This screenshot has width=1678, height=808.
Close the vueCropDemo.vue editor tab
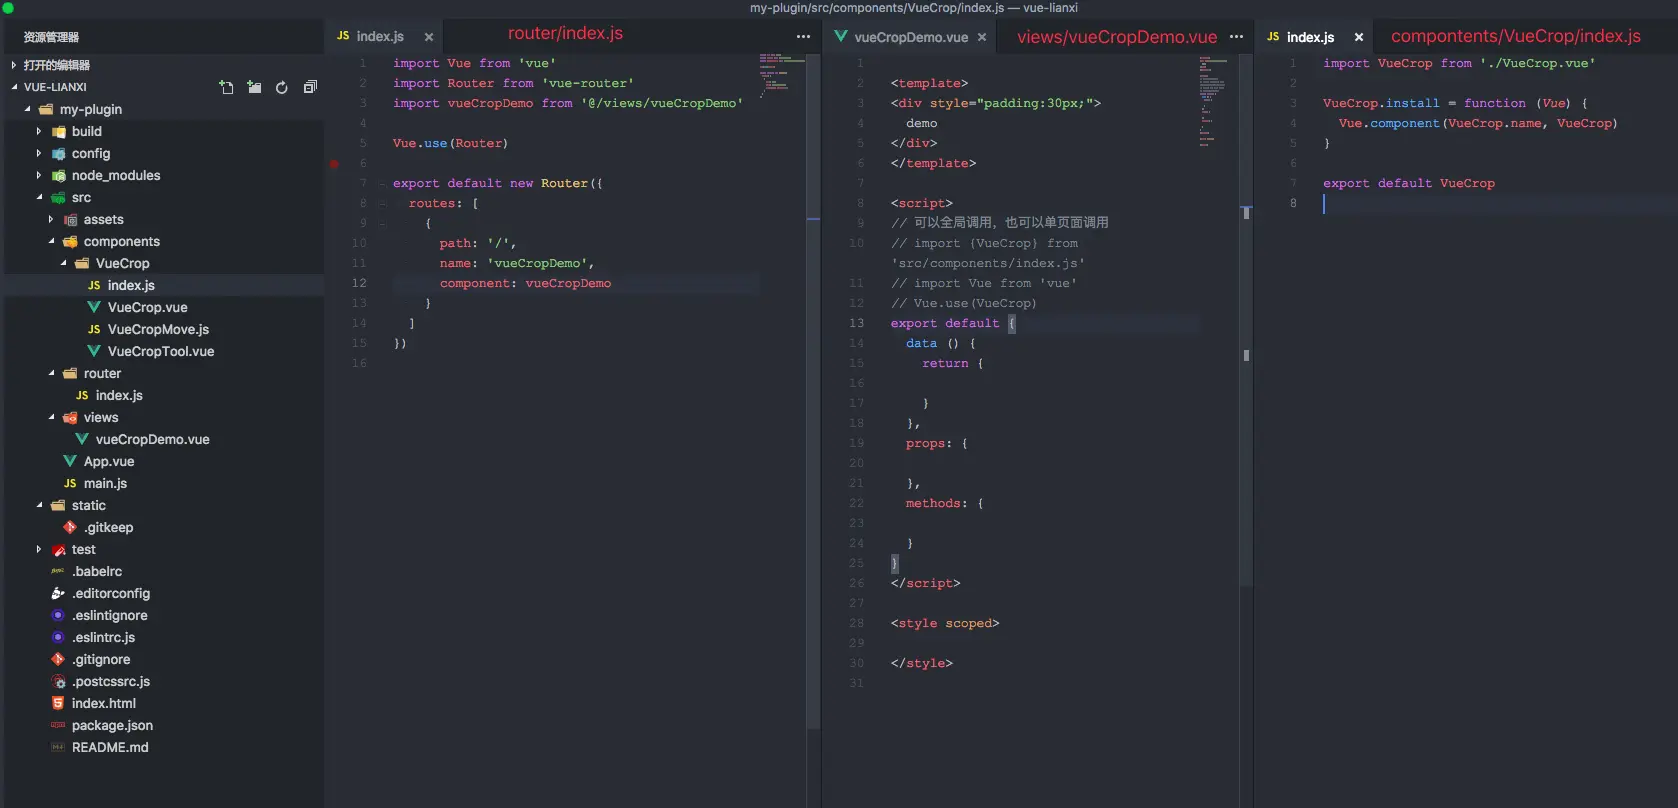(x=982, y=37)
